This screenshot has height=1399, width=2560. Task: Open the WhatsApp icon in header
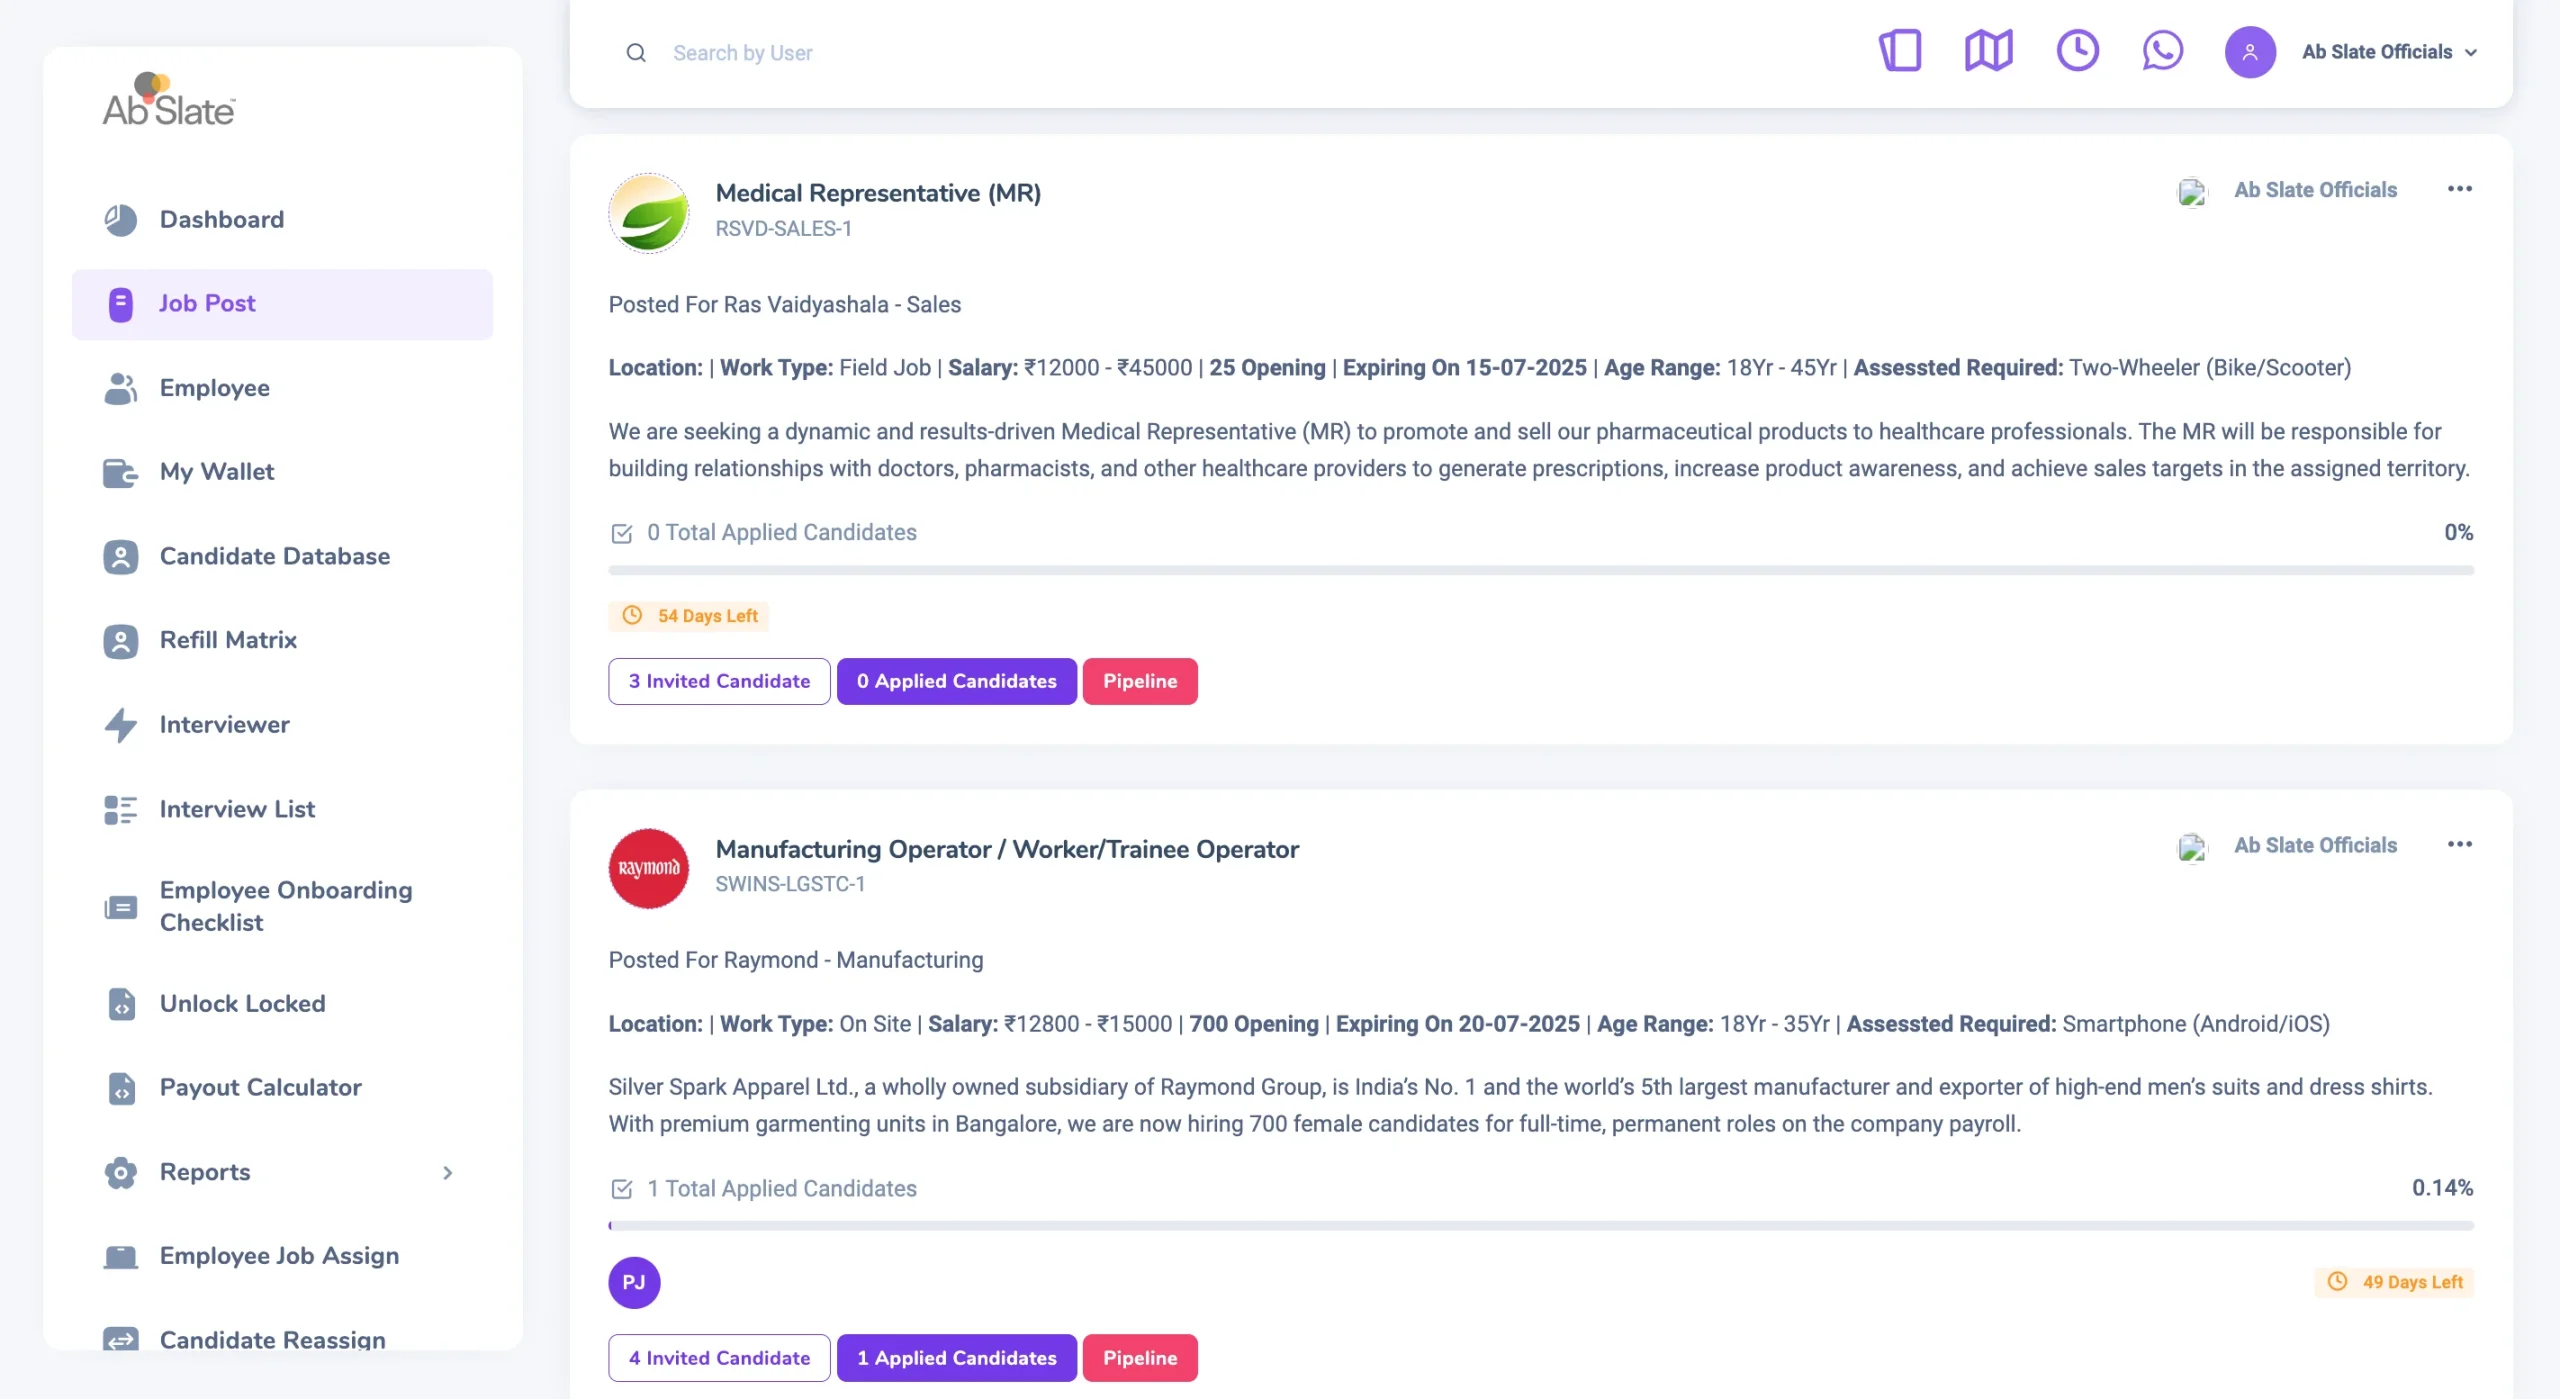click(2162, 51)
